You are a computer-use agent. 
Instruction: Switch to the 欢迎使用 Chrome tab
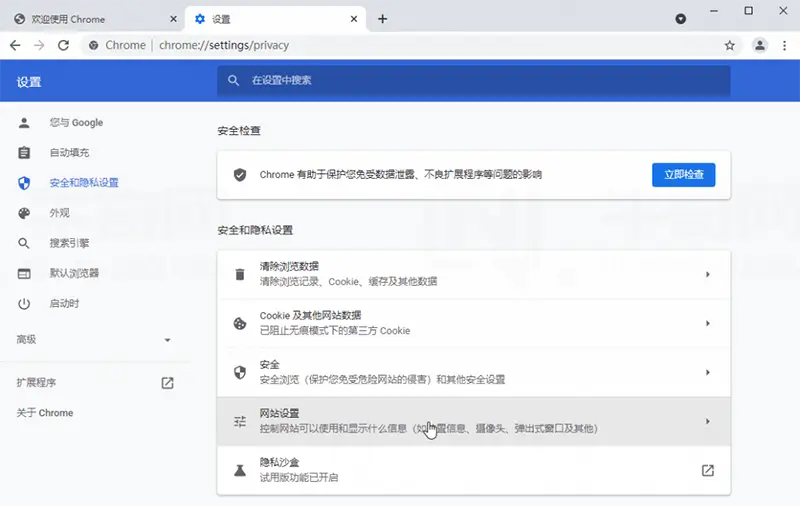point(92,19)
